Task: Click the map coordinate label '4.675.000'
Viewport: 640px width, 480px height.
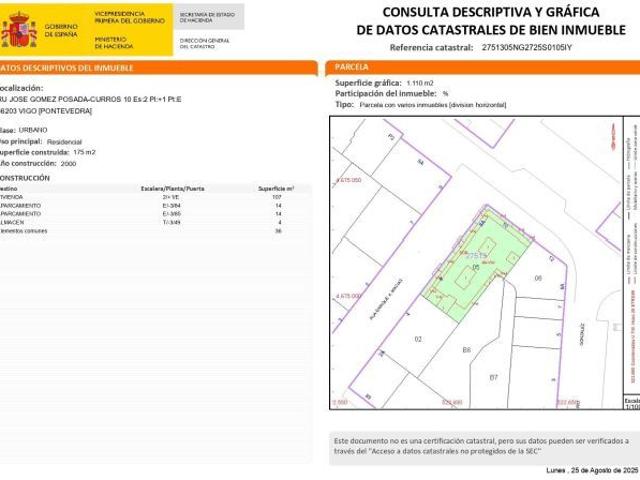Action: 349,296
